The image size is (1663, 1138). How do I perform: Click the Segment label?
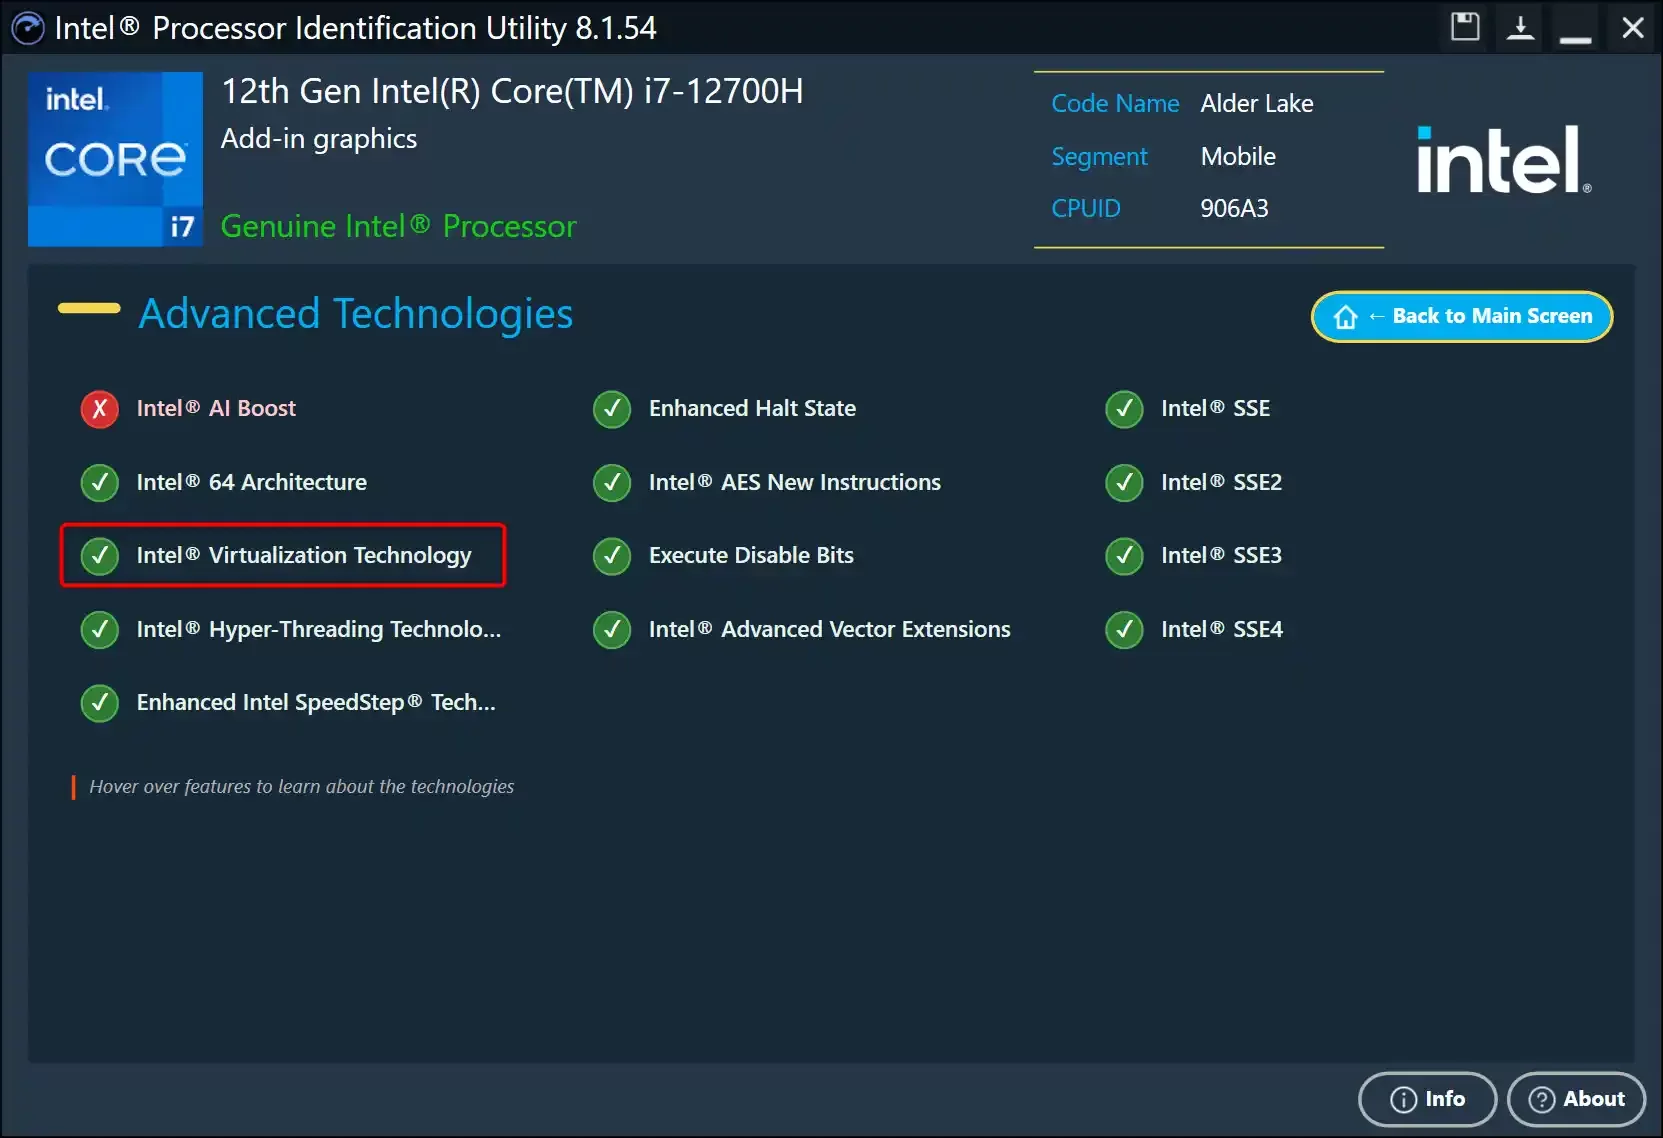(x=1099, y=158)
